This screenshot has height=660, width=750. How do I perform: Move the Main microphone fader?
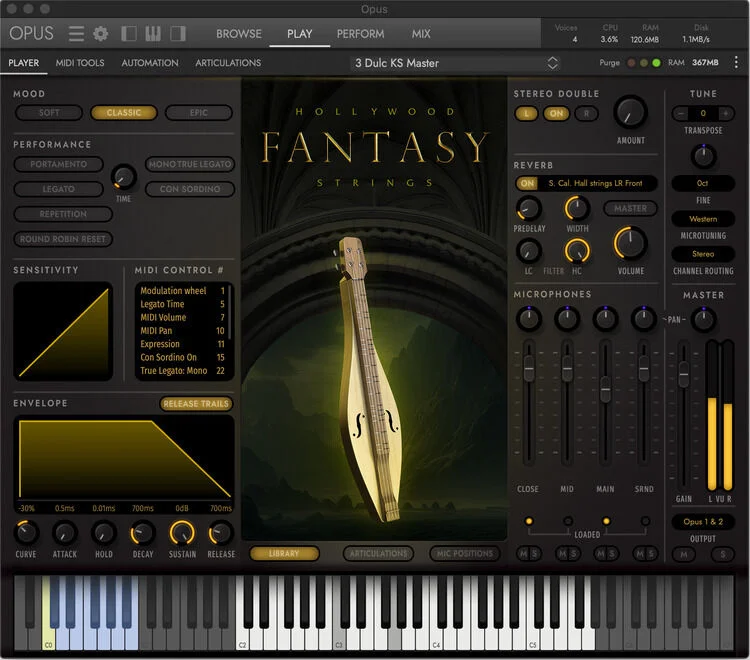pyautogui.click(x=605, y=389)
